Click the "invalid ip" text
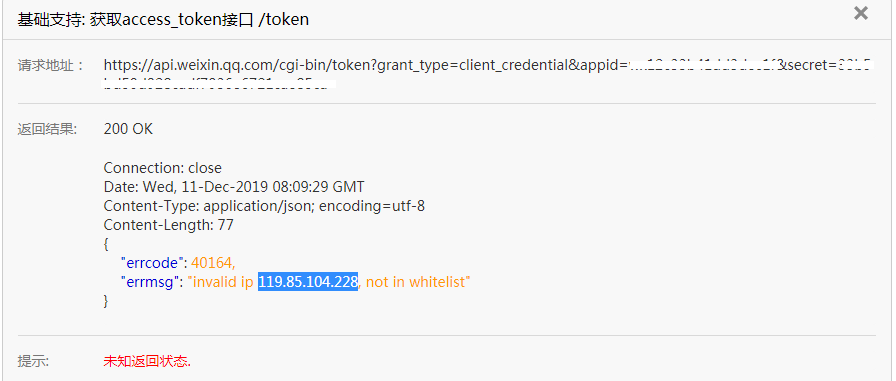 click(221, 282)
